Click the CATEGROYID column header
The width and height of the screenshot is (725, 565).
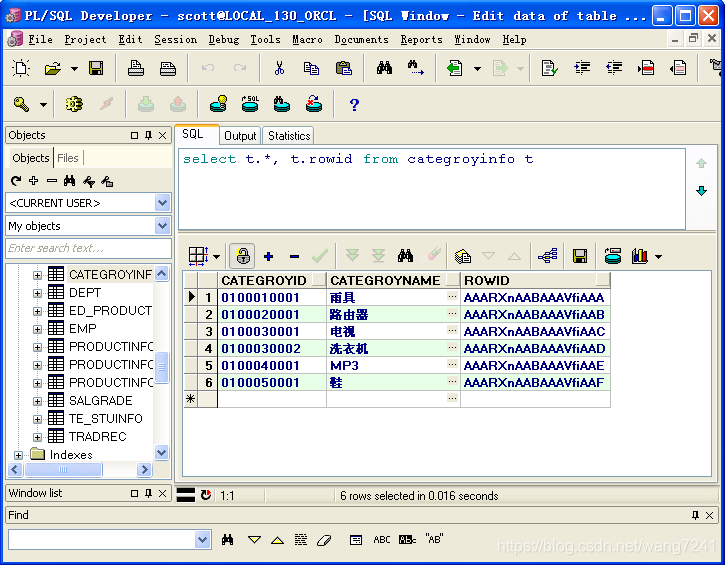272,280
